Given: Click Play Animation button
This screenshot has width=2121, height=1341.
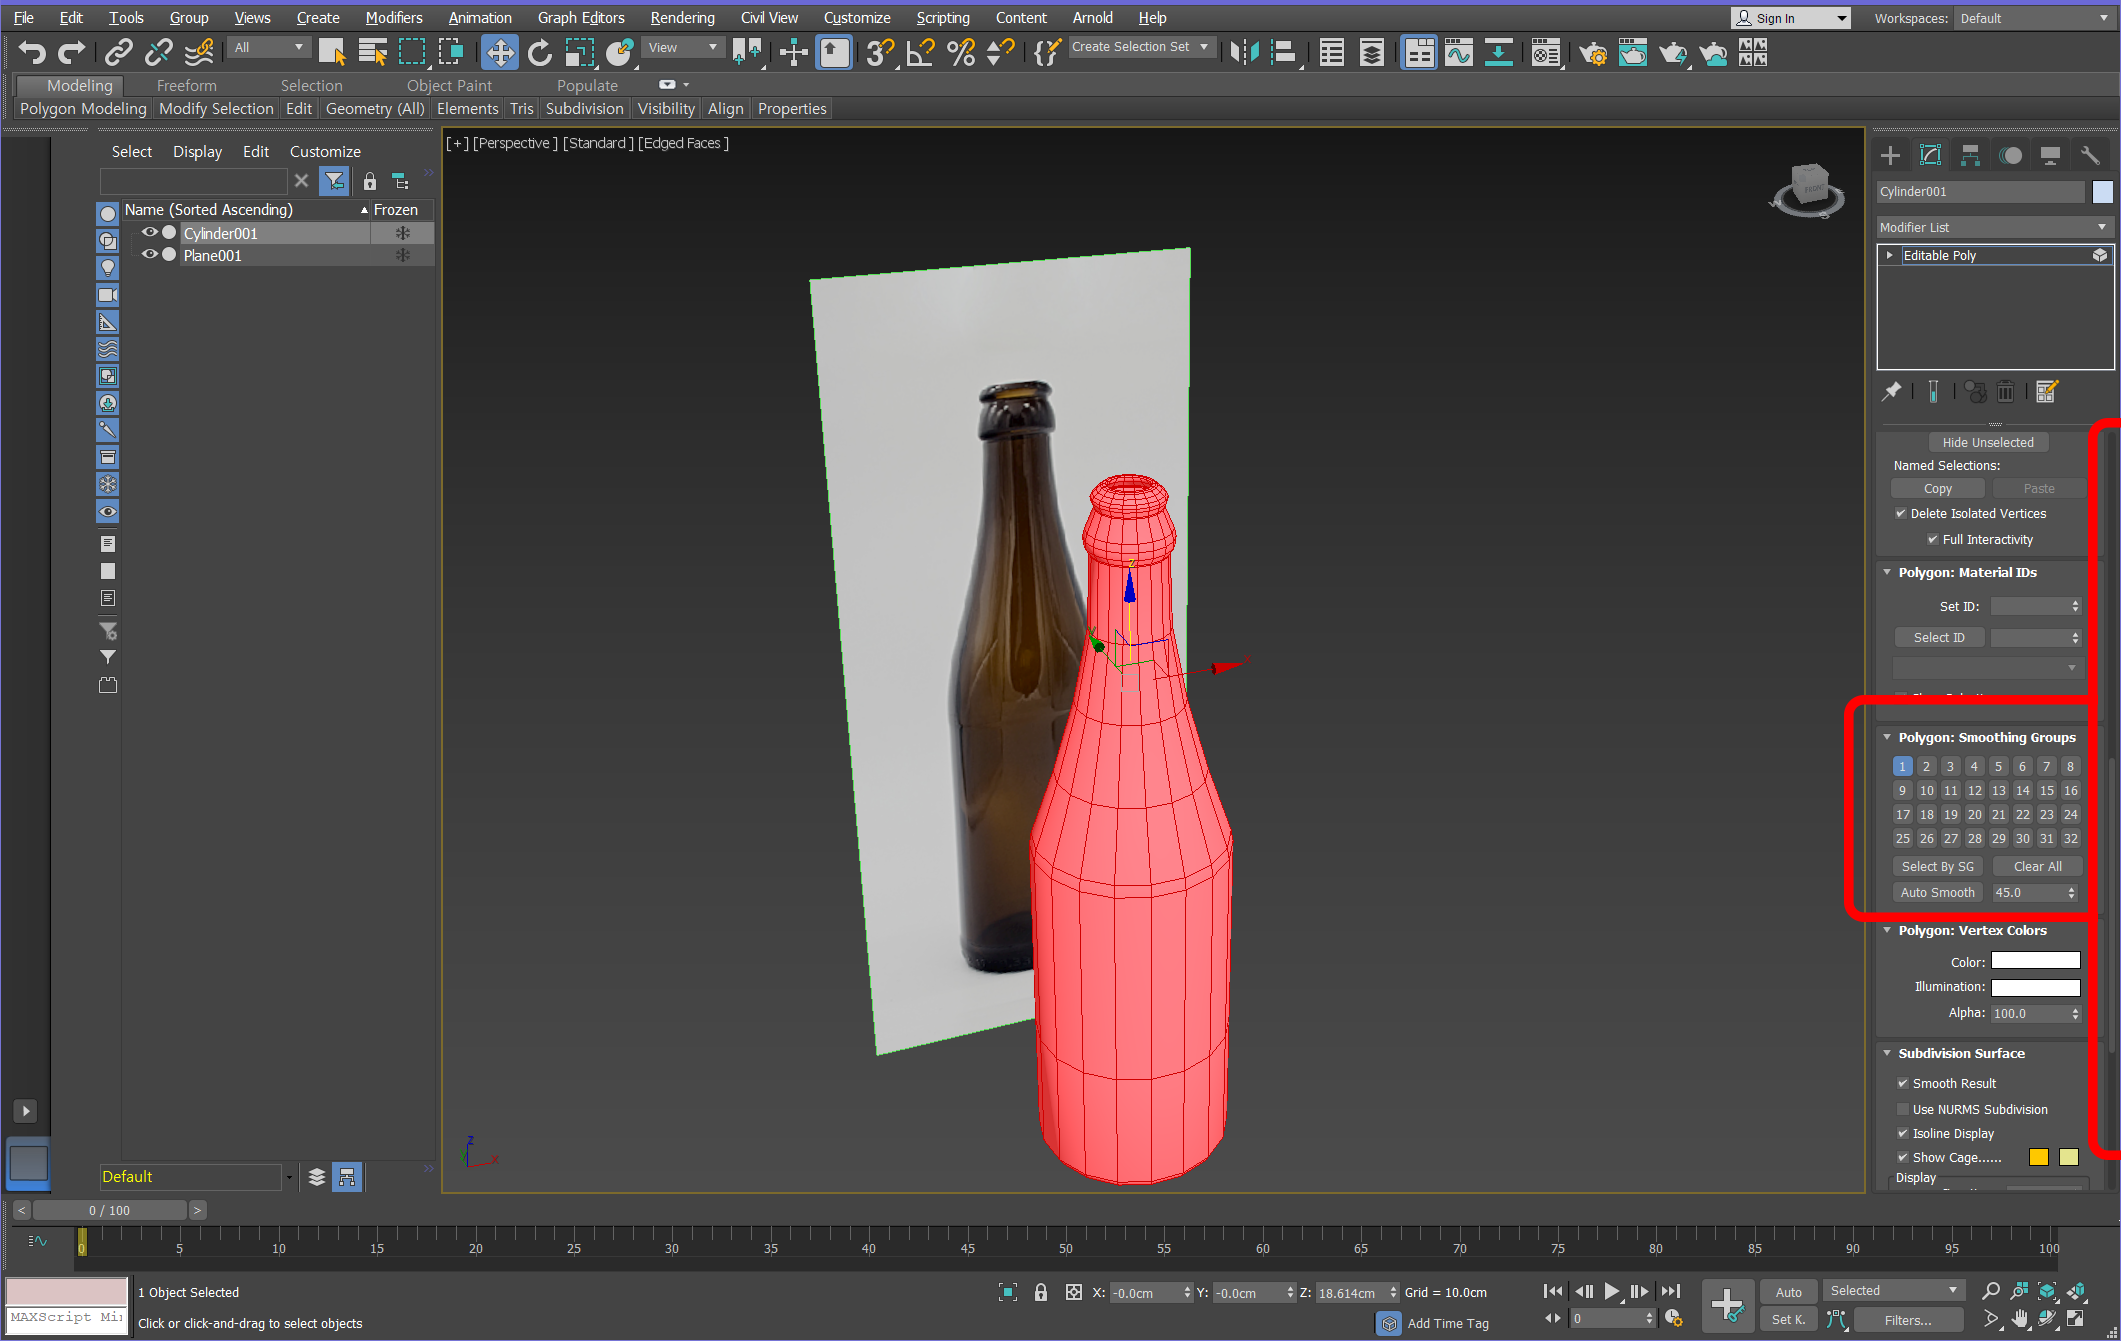Looking at the screenshot, I should [1611, 1291].
